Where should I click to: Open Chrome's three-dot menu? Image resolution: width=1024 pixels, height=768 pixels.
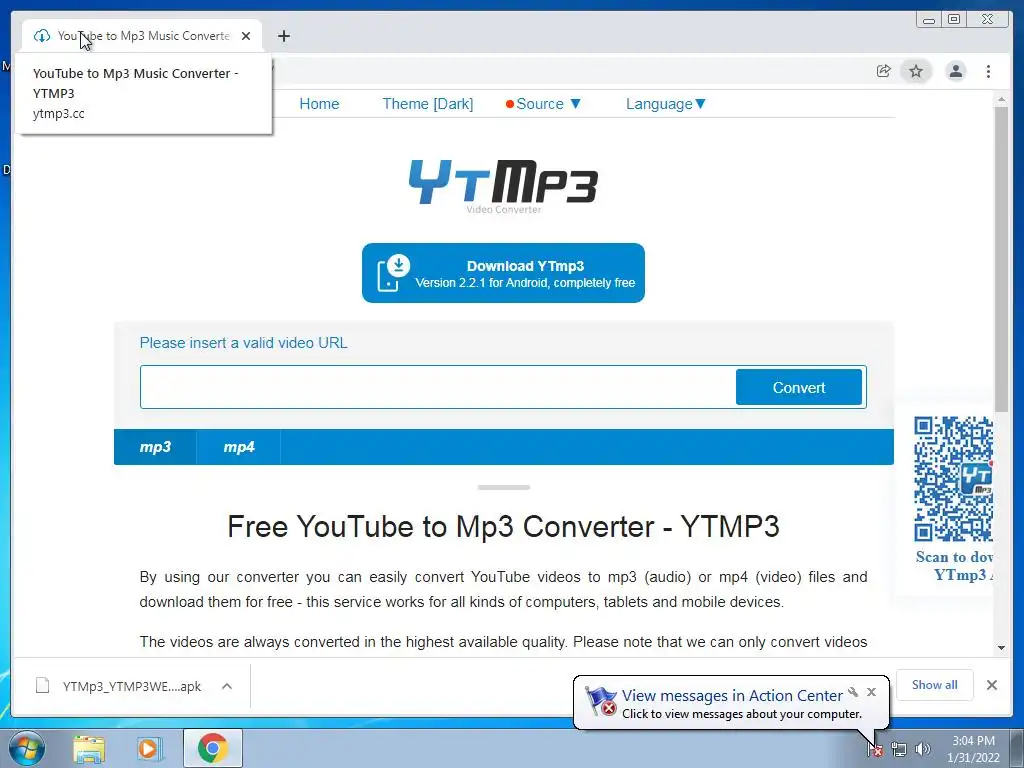point(988,71)
